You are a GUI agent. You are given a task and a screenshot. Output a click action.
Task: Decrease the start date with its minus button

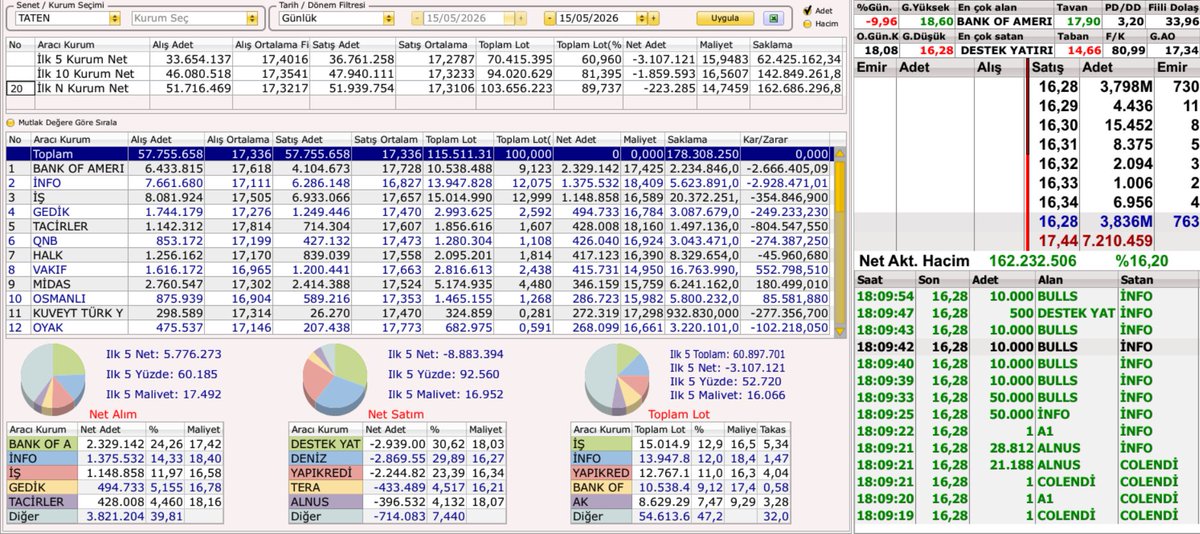416,19
